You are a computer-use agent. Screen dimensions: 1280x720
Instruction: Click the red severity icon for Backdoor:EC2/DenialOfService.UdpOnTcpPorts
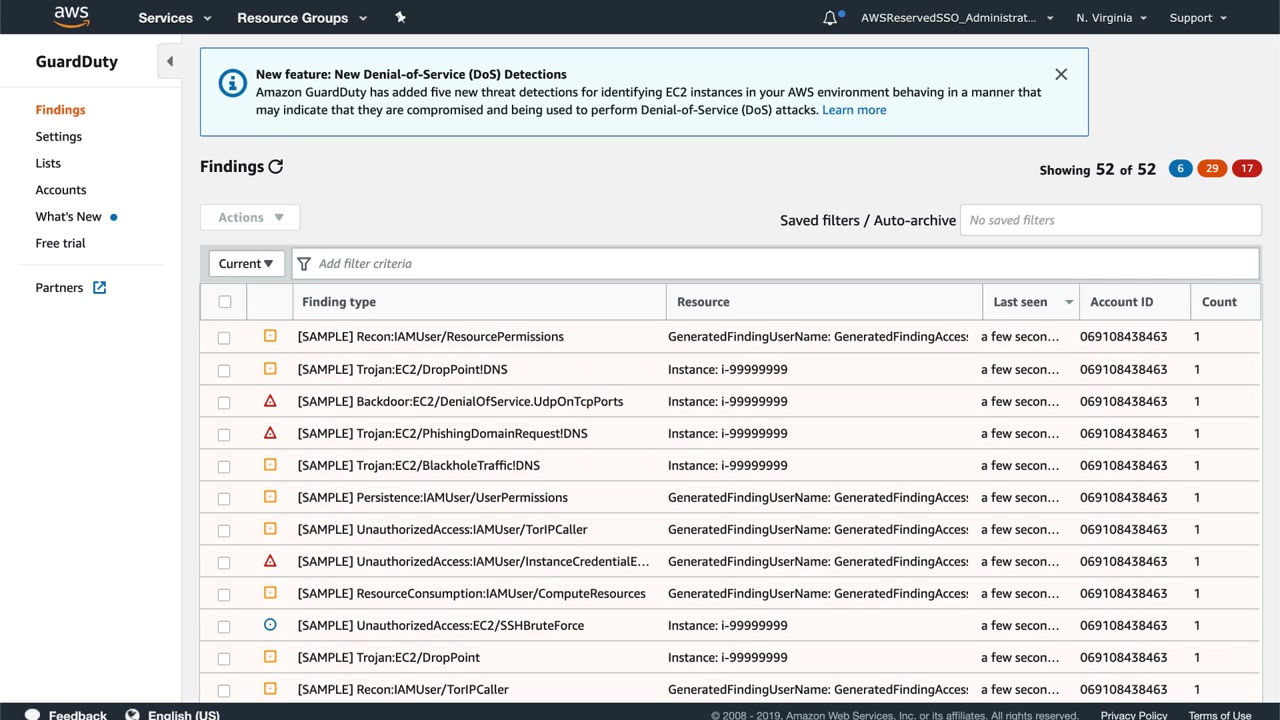(x=270, y=401)
